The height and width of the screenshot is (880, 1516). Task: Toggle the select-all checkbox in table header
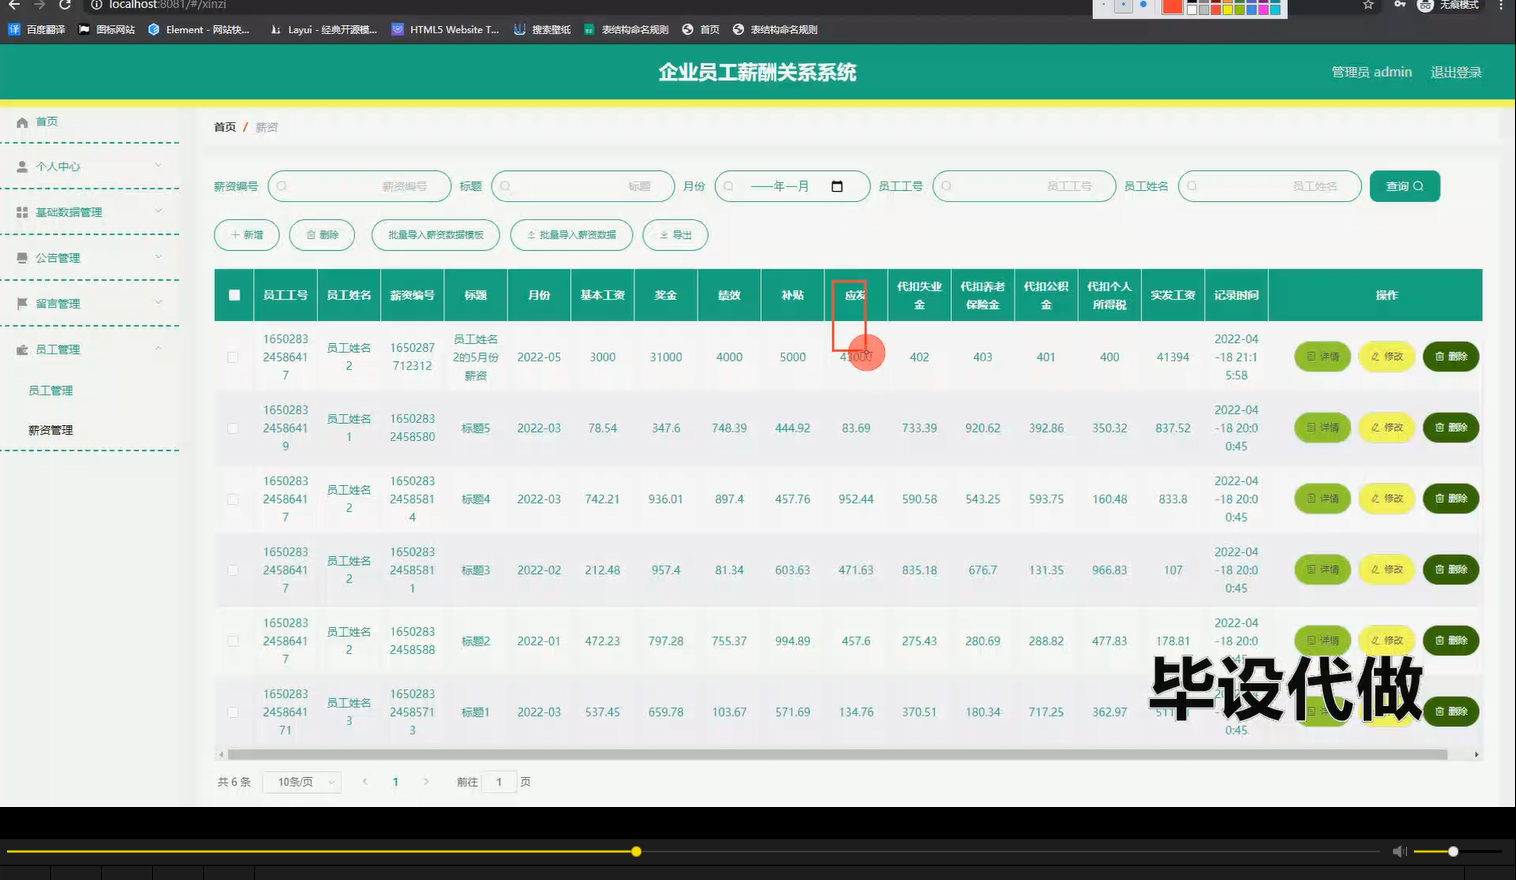(234, 295)
